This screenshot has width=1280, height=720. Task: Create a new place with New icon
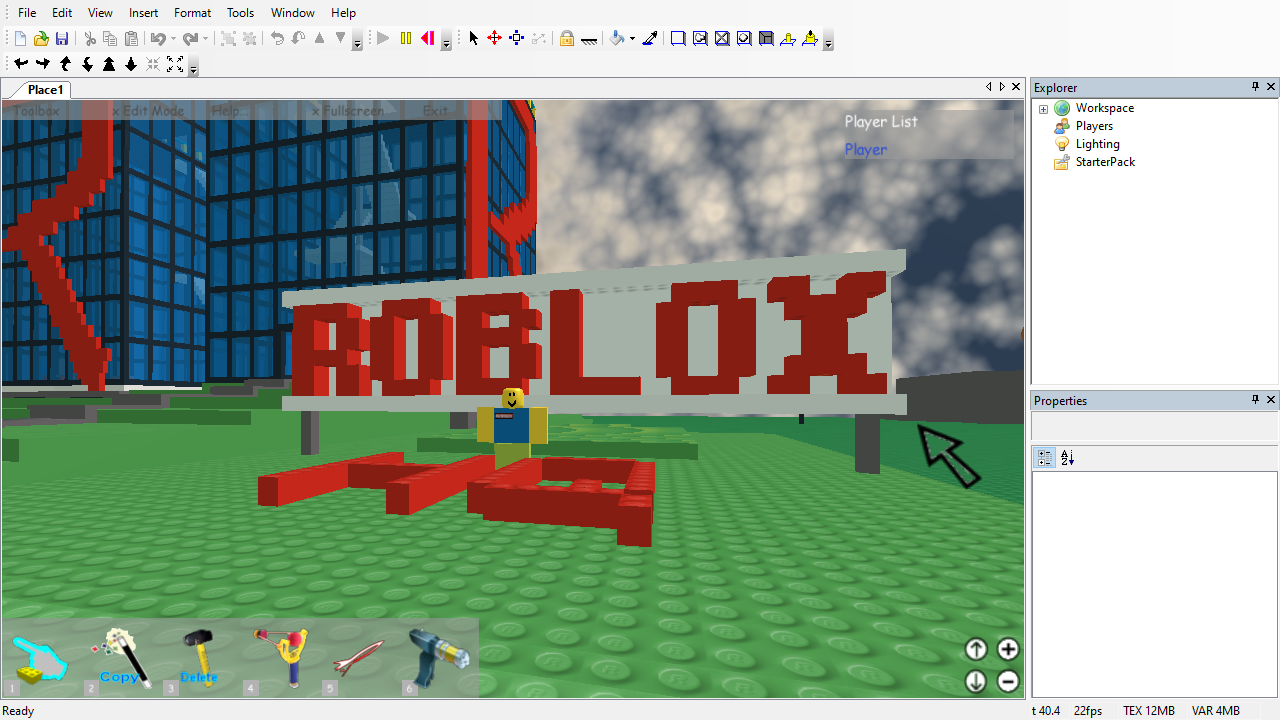click(20, 39)
